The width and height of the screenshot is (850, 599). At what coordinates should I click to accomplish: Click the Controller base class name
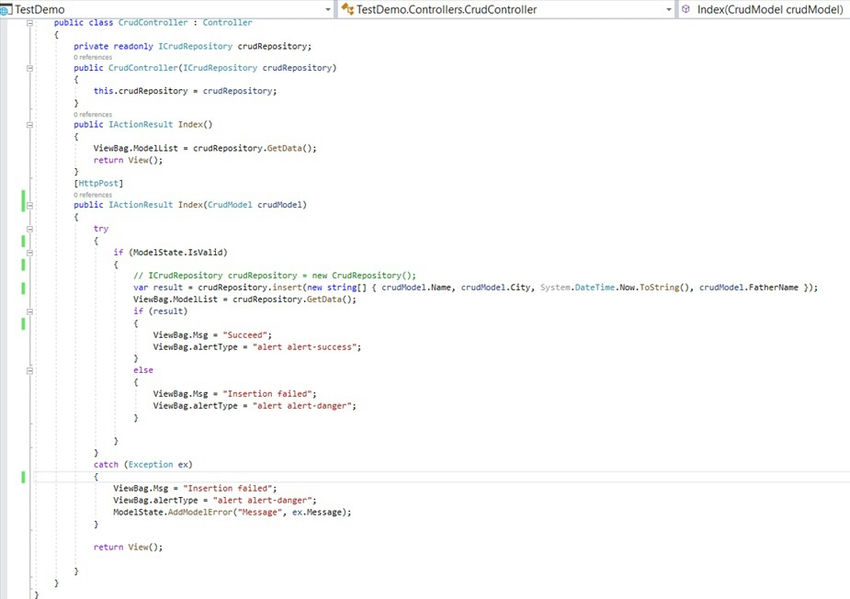coord(227,22)
